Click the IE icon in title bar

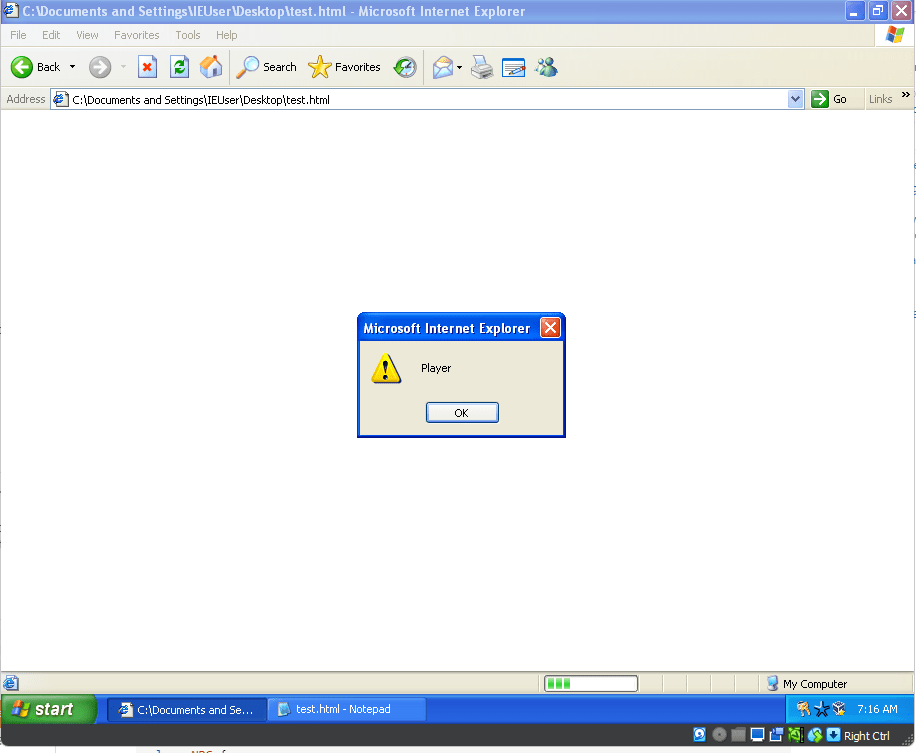(x=11, y=11)
